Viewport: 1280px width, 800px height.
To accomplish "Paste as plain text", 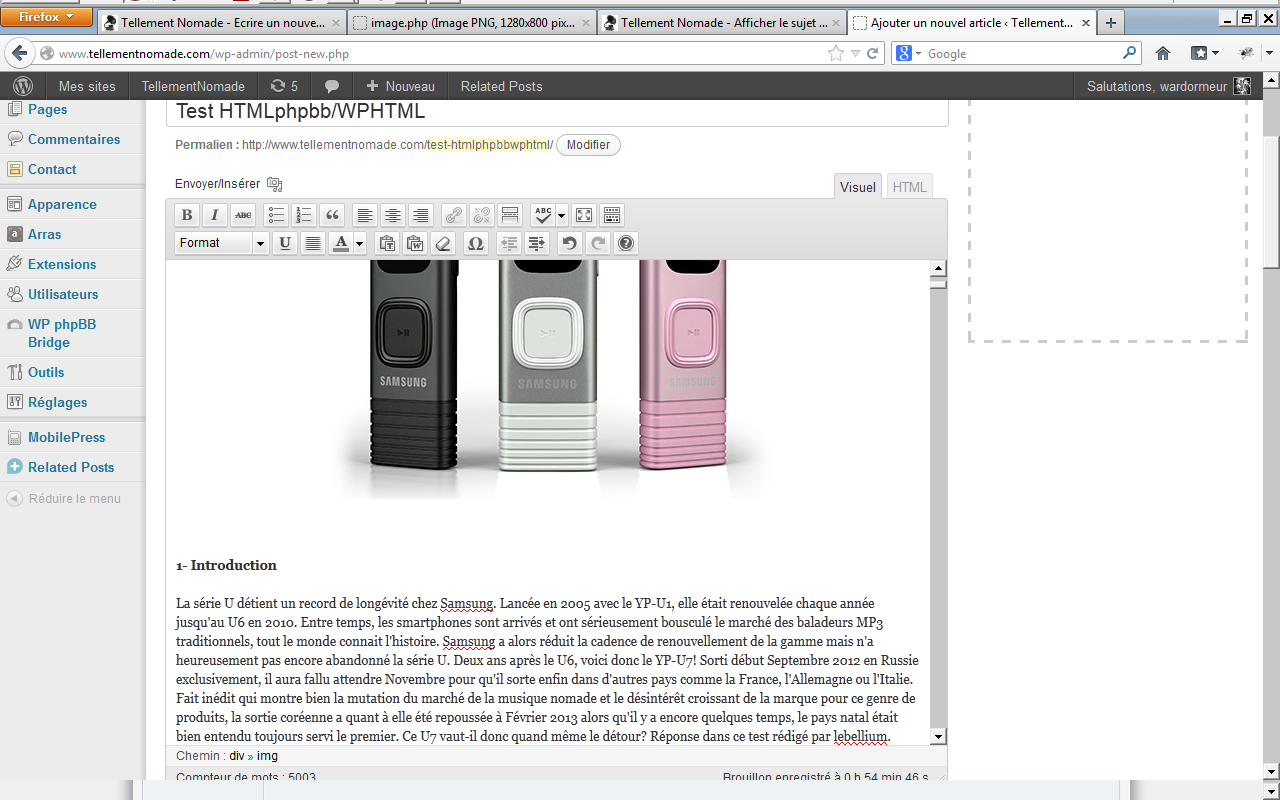I will (387, 243).
